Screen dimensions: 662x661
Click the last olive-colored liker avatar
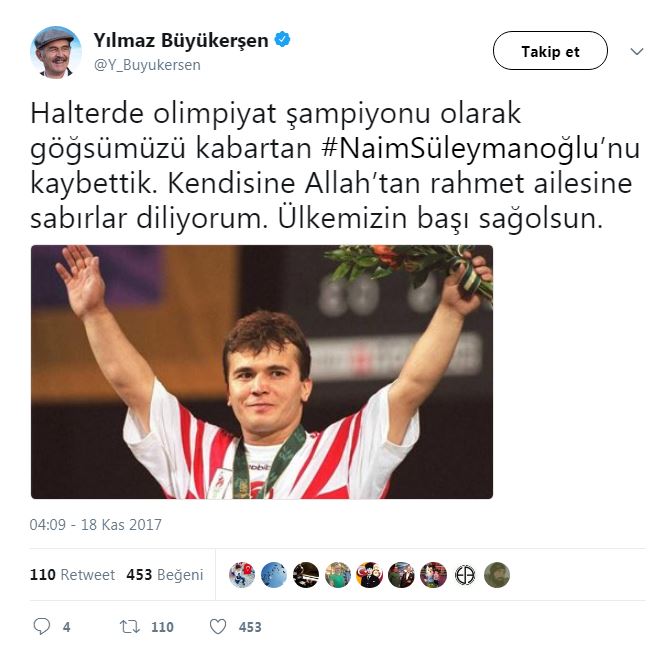click(x=497, y=575)
